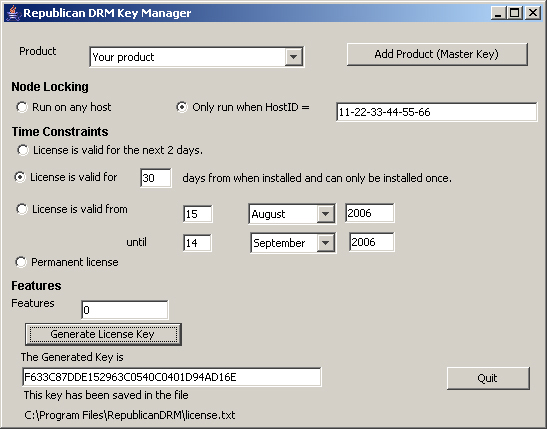Image resolution: width=547 pixels, height=429 pixels.
Task: Expand the August month dropdown
Action: (325, 213)
